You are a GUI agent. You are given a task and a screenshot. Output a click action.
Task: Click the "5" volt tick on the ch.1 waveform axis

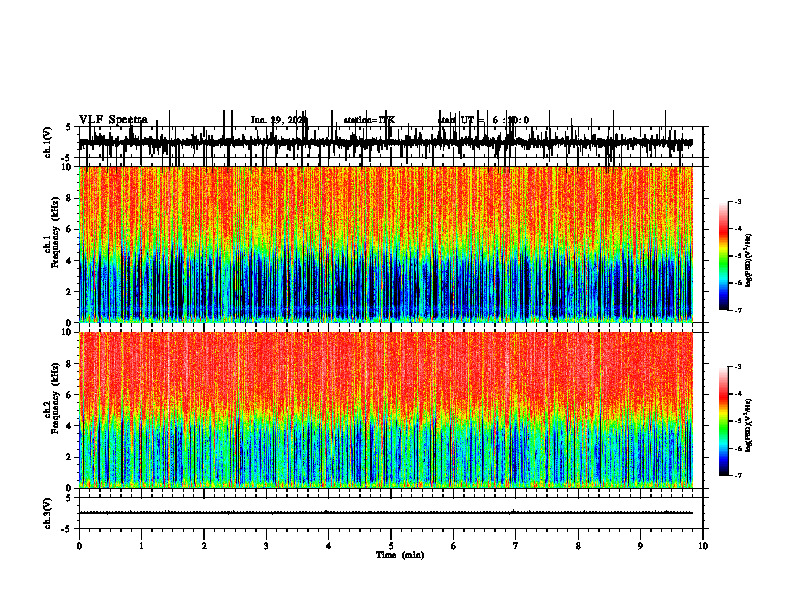pos(68,127)
